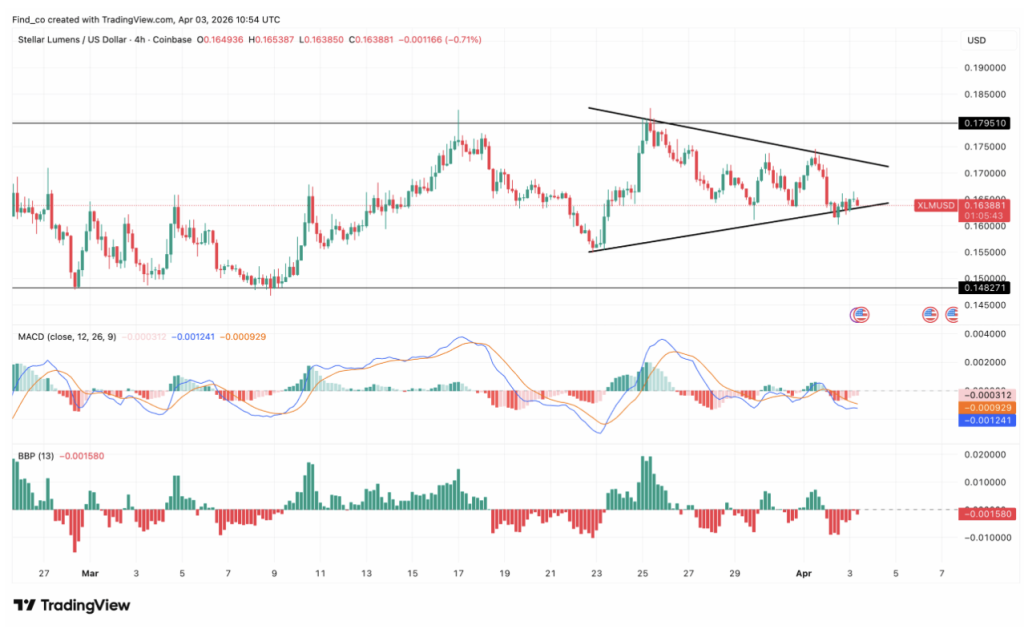Open the USD currency selector
The width and height of the screenshot is (1024, 633).
(976, 40)
